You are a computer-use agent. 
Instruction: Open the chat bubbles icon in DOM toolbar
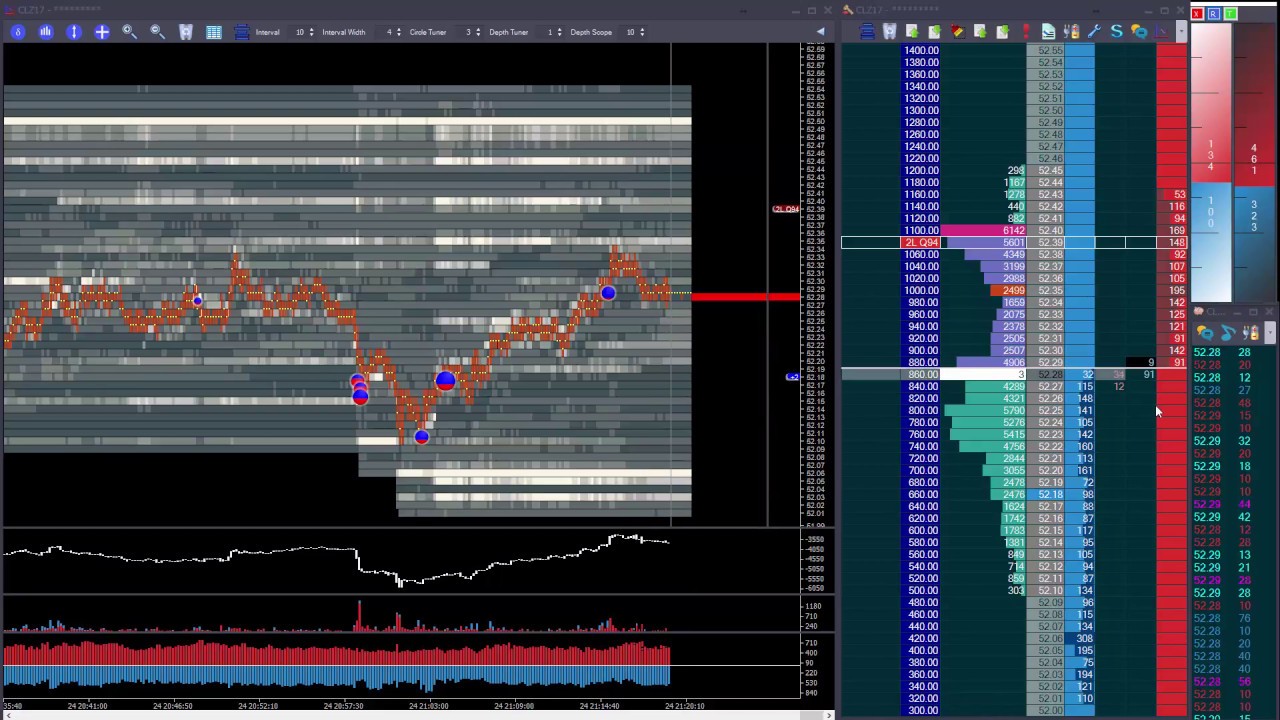(1139, 32)
